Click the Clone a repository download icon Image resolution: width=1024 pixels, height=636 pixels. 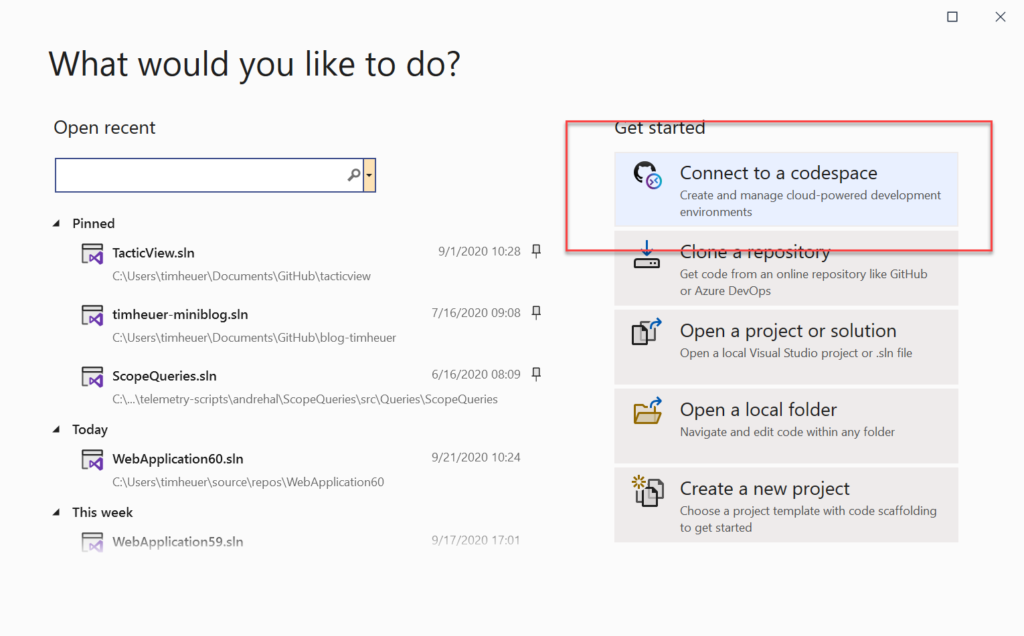click(x=647, y=254)
